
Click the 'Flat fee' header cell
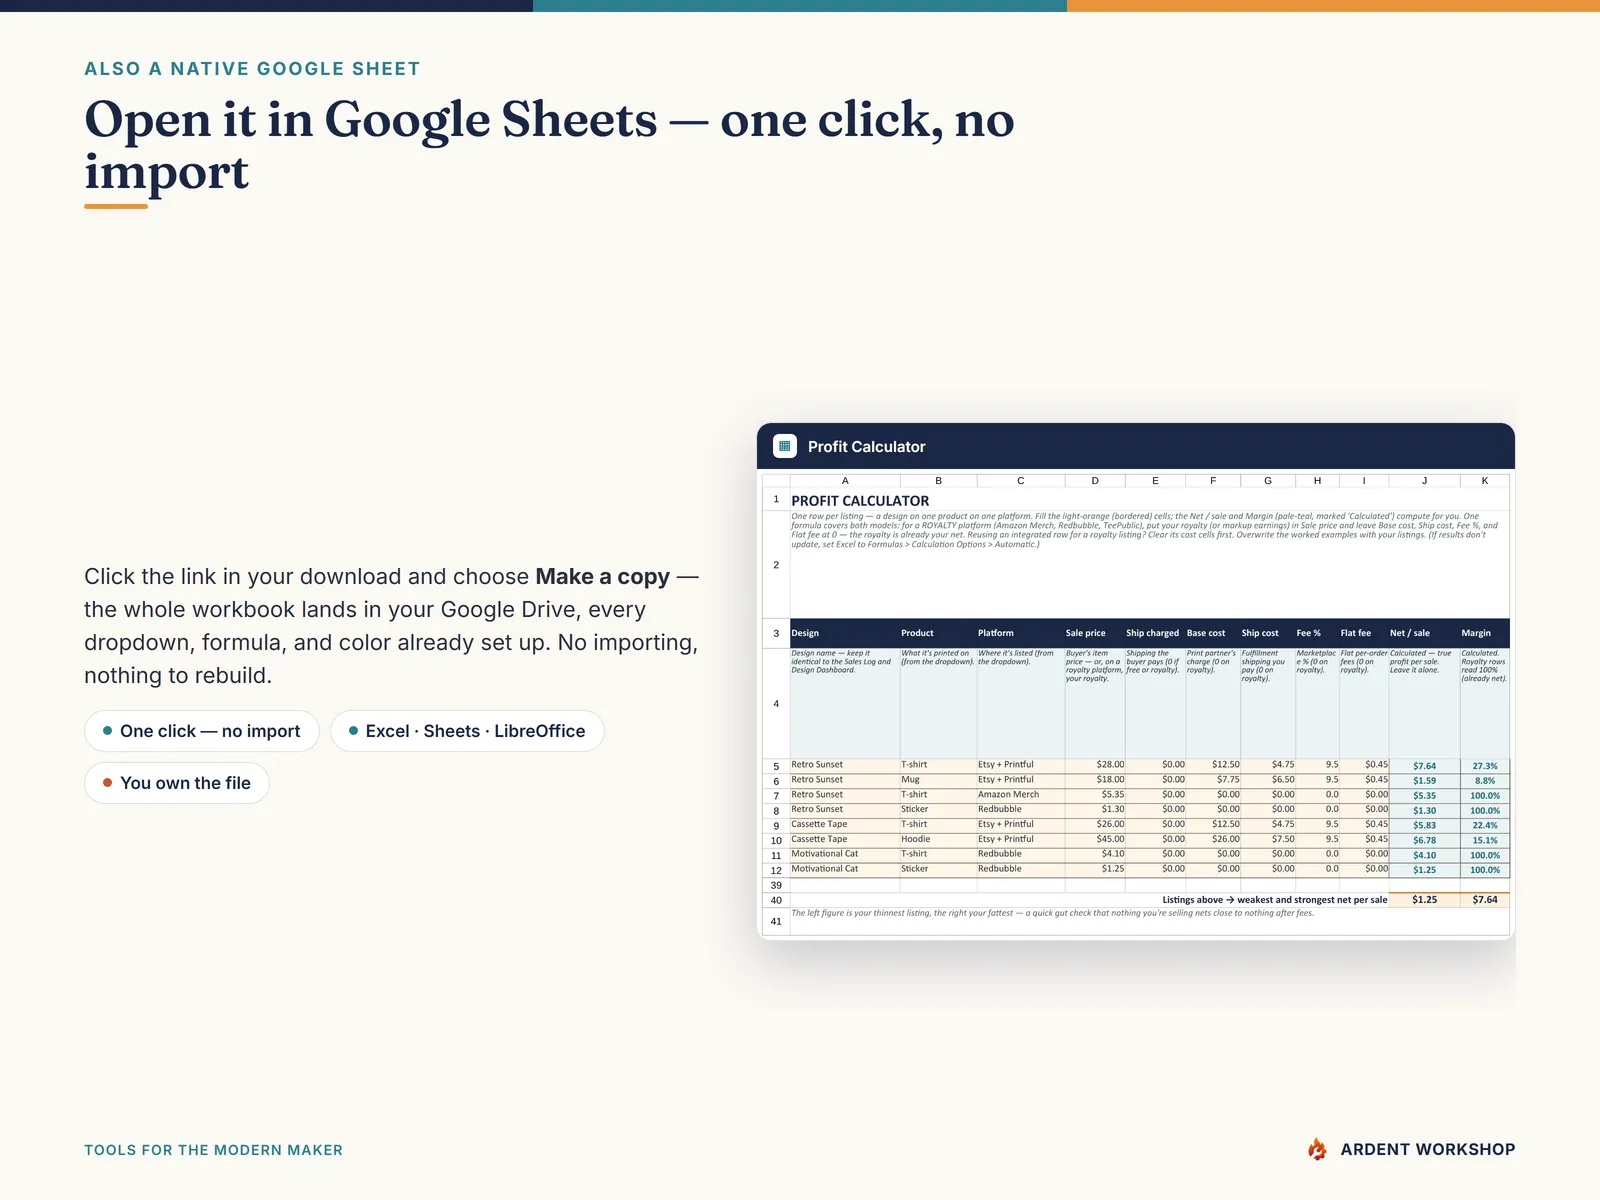(1364, 633)
